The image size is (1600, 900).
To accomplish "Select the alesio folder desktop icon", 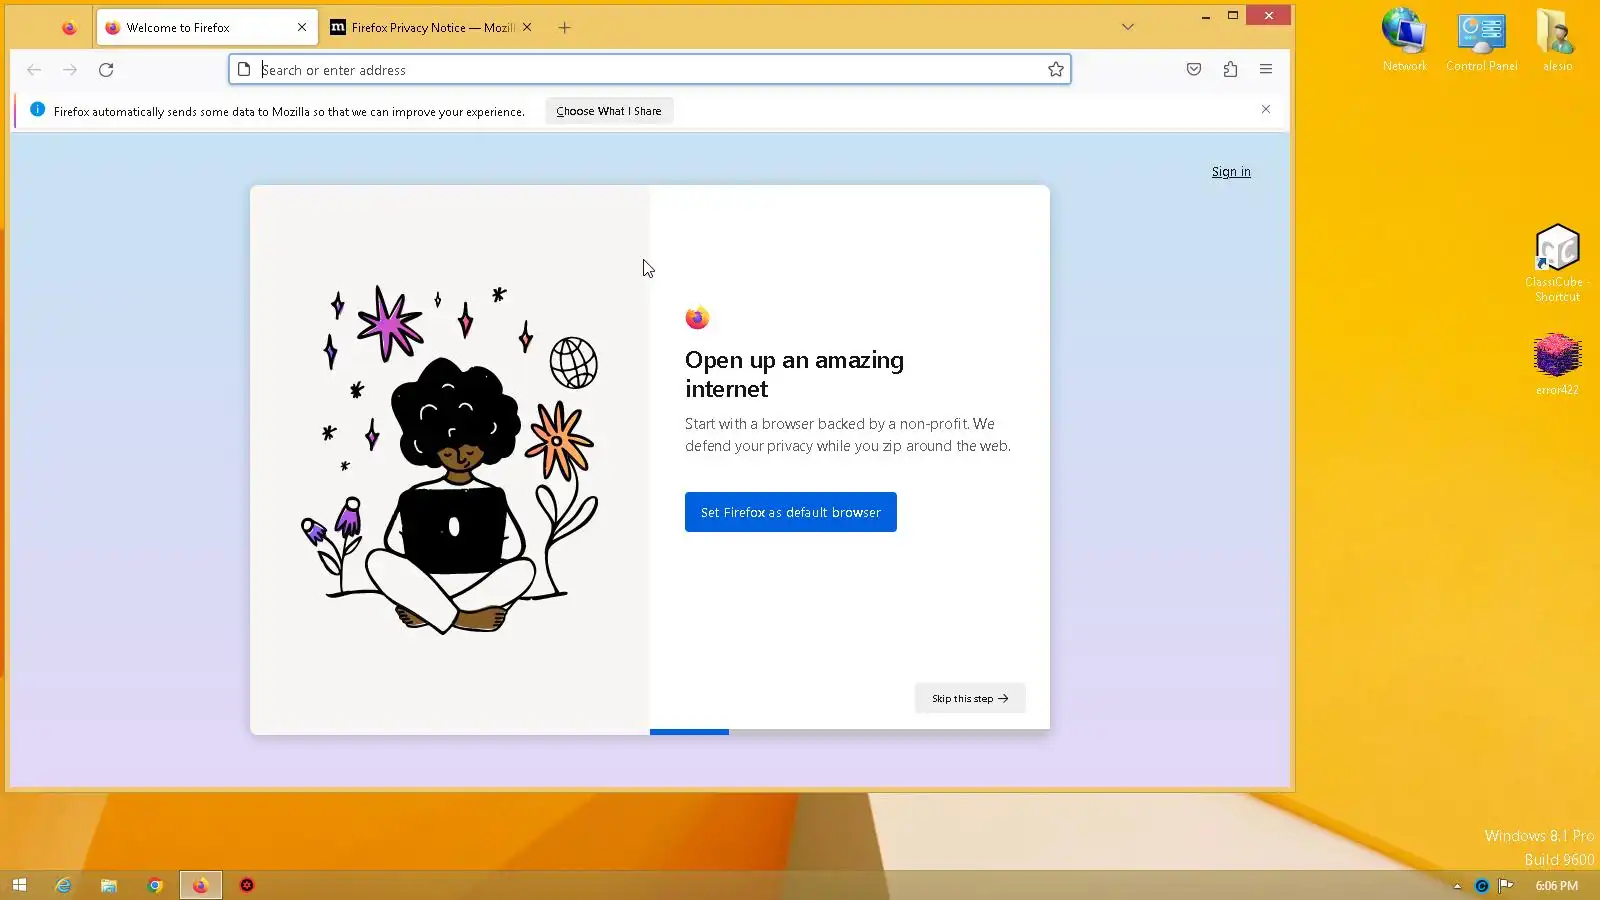I will click(1557, 40).
